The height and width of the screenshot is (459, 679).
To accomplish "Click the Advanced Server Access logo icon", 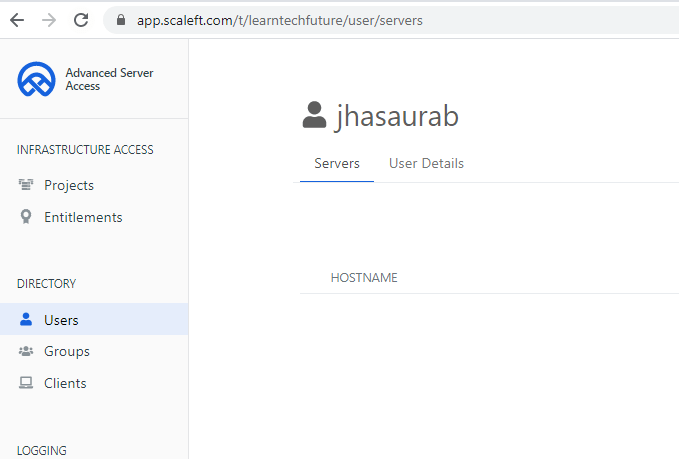I will pyautogui.click(x=36, y=79).
